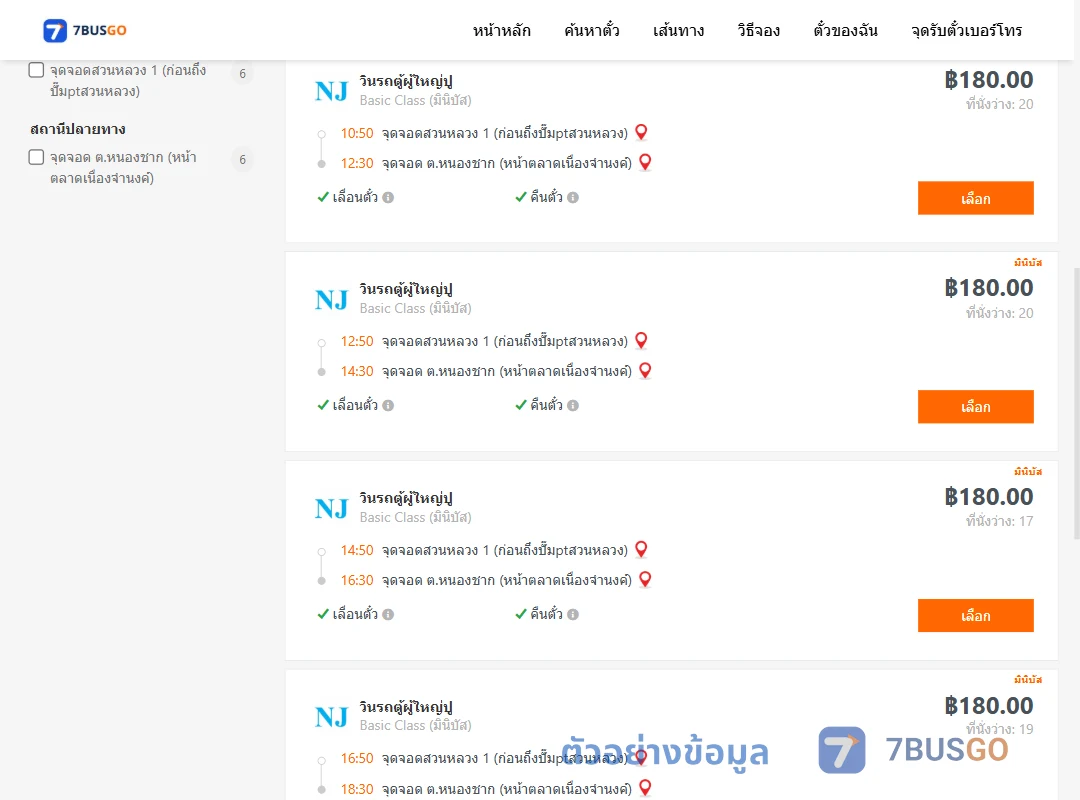This screenshot has height=800, width=1080.
Task: Click the 12:50 departure time text
Action: tap(357, 341)
